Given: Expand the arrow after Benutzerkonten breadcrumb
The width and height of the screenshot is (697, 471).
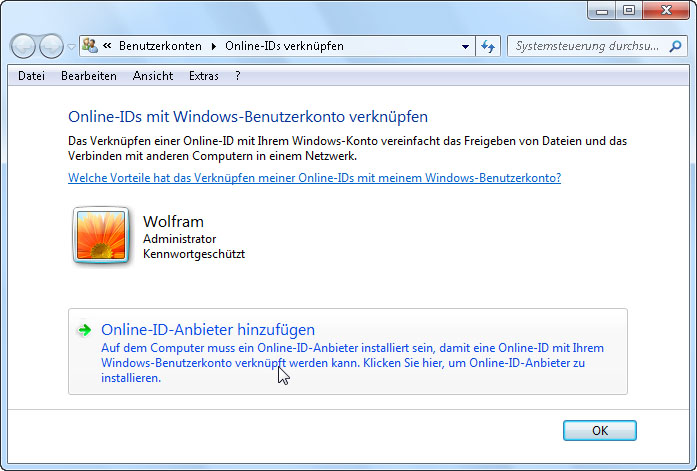Looking at the screenshot, I should coord(213,46).
